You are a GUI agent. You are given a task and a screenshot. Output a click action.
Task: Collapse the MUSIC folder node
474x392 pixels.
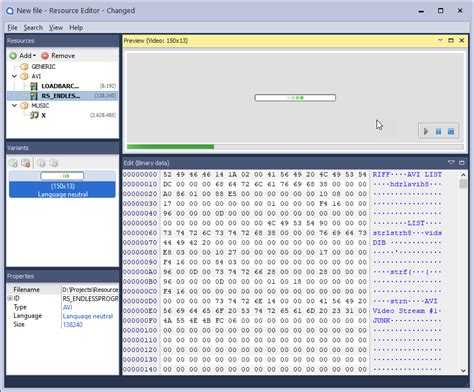14,106
